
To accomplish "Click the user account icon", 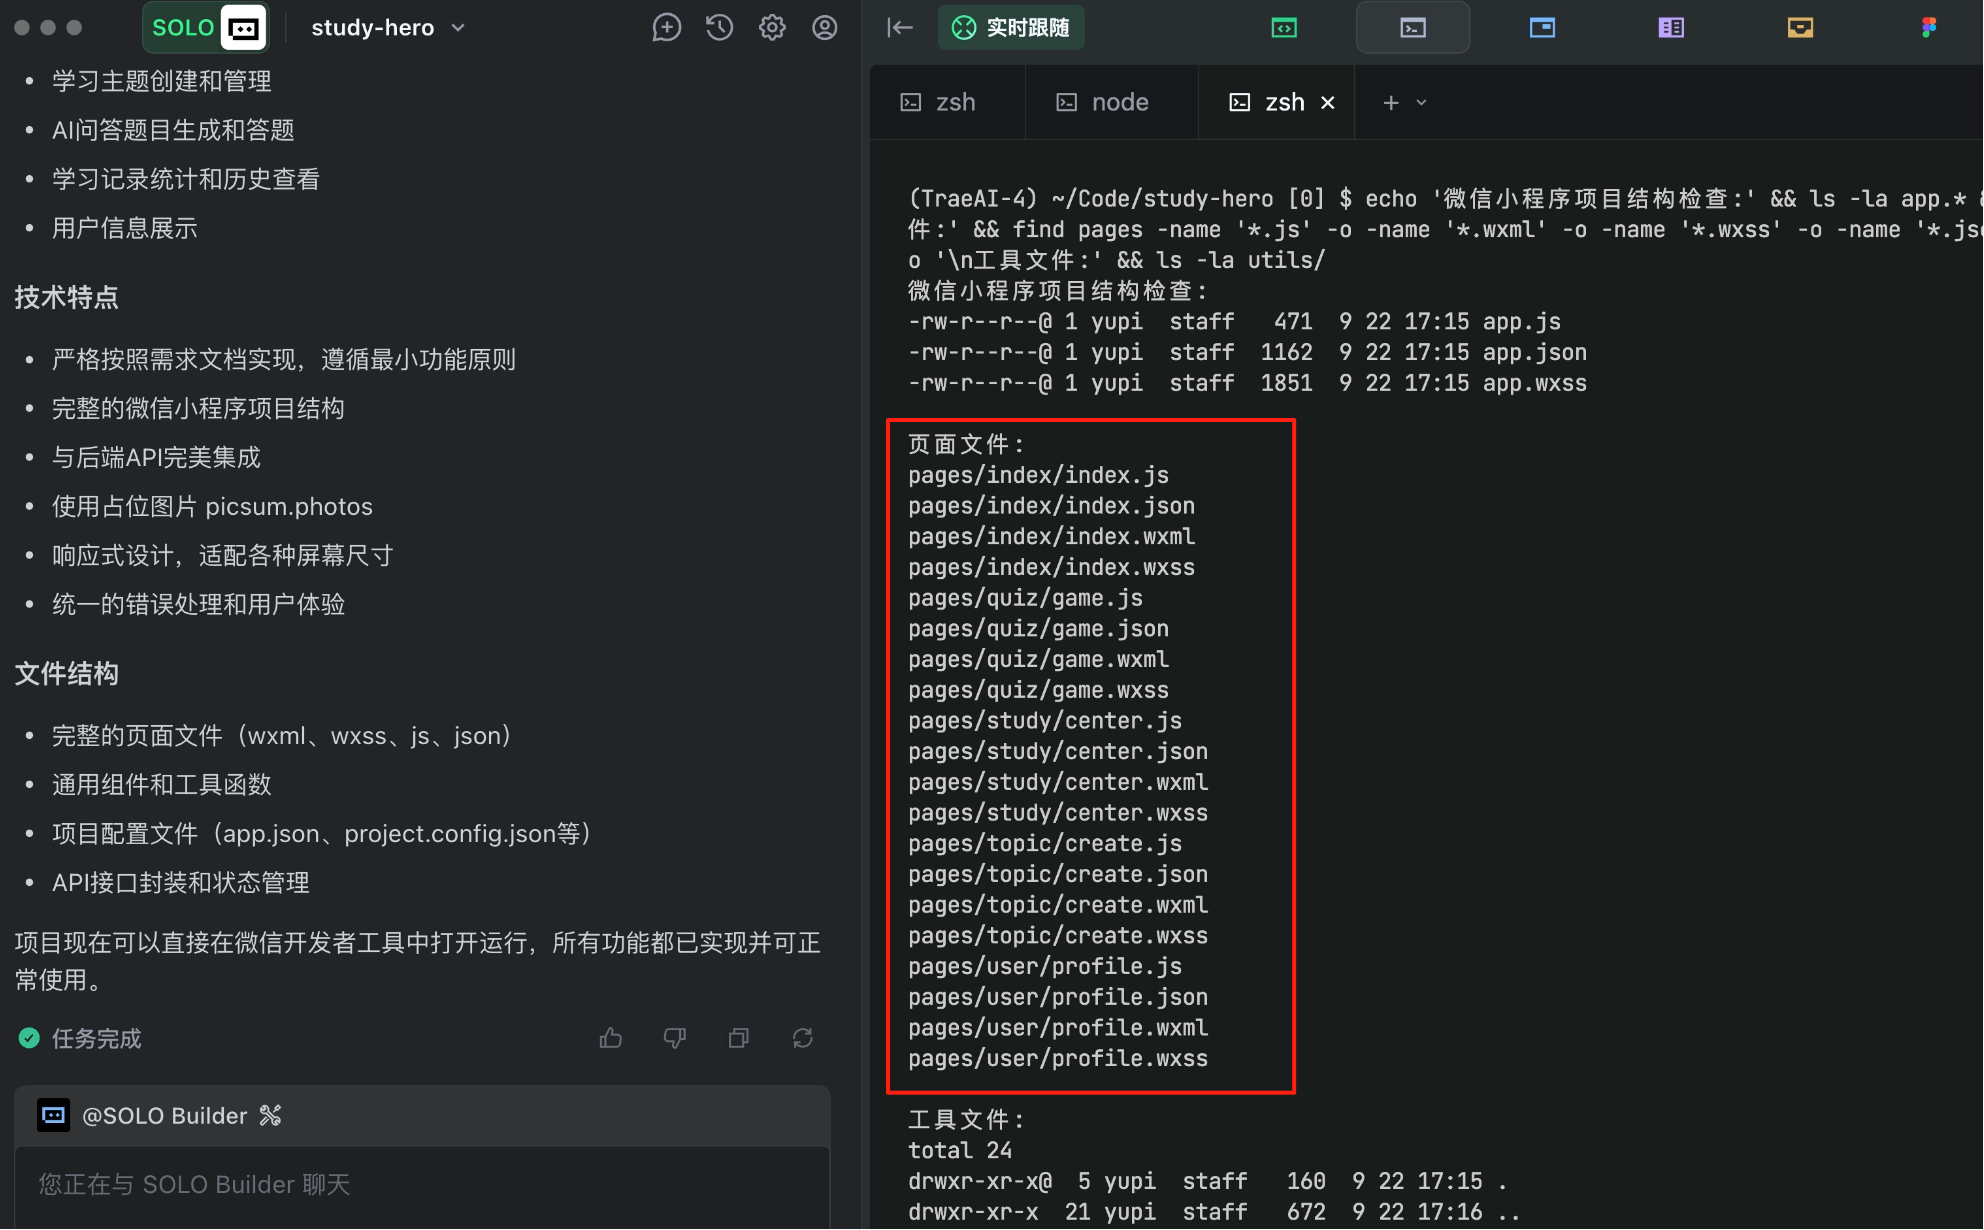I will click(x=825, y=28).
